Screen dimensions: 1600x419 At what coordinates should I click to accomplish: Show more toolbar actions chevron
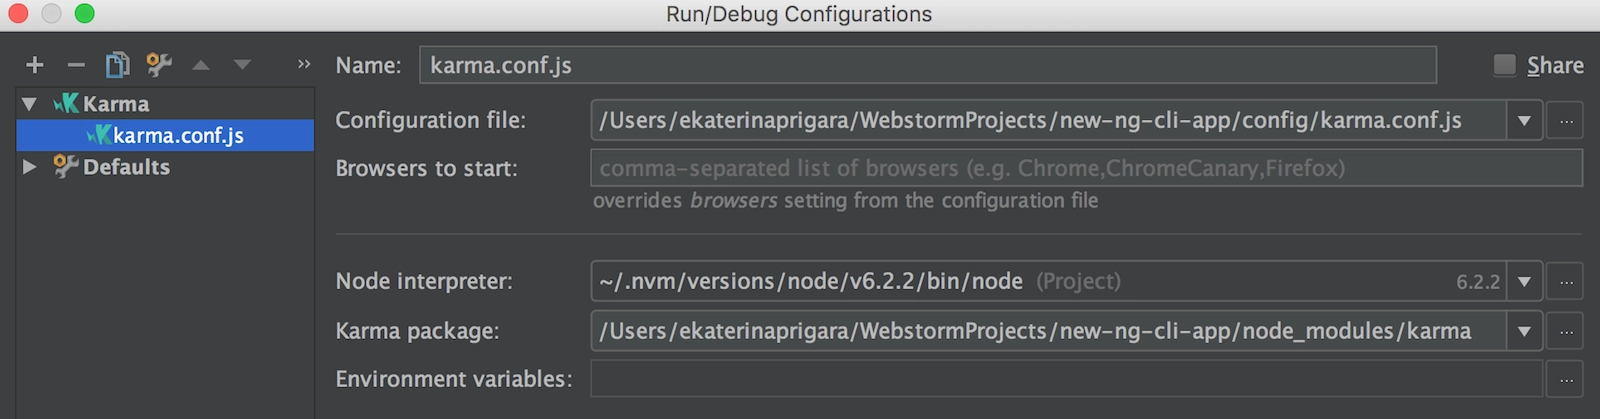(x=304, y=64)
